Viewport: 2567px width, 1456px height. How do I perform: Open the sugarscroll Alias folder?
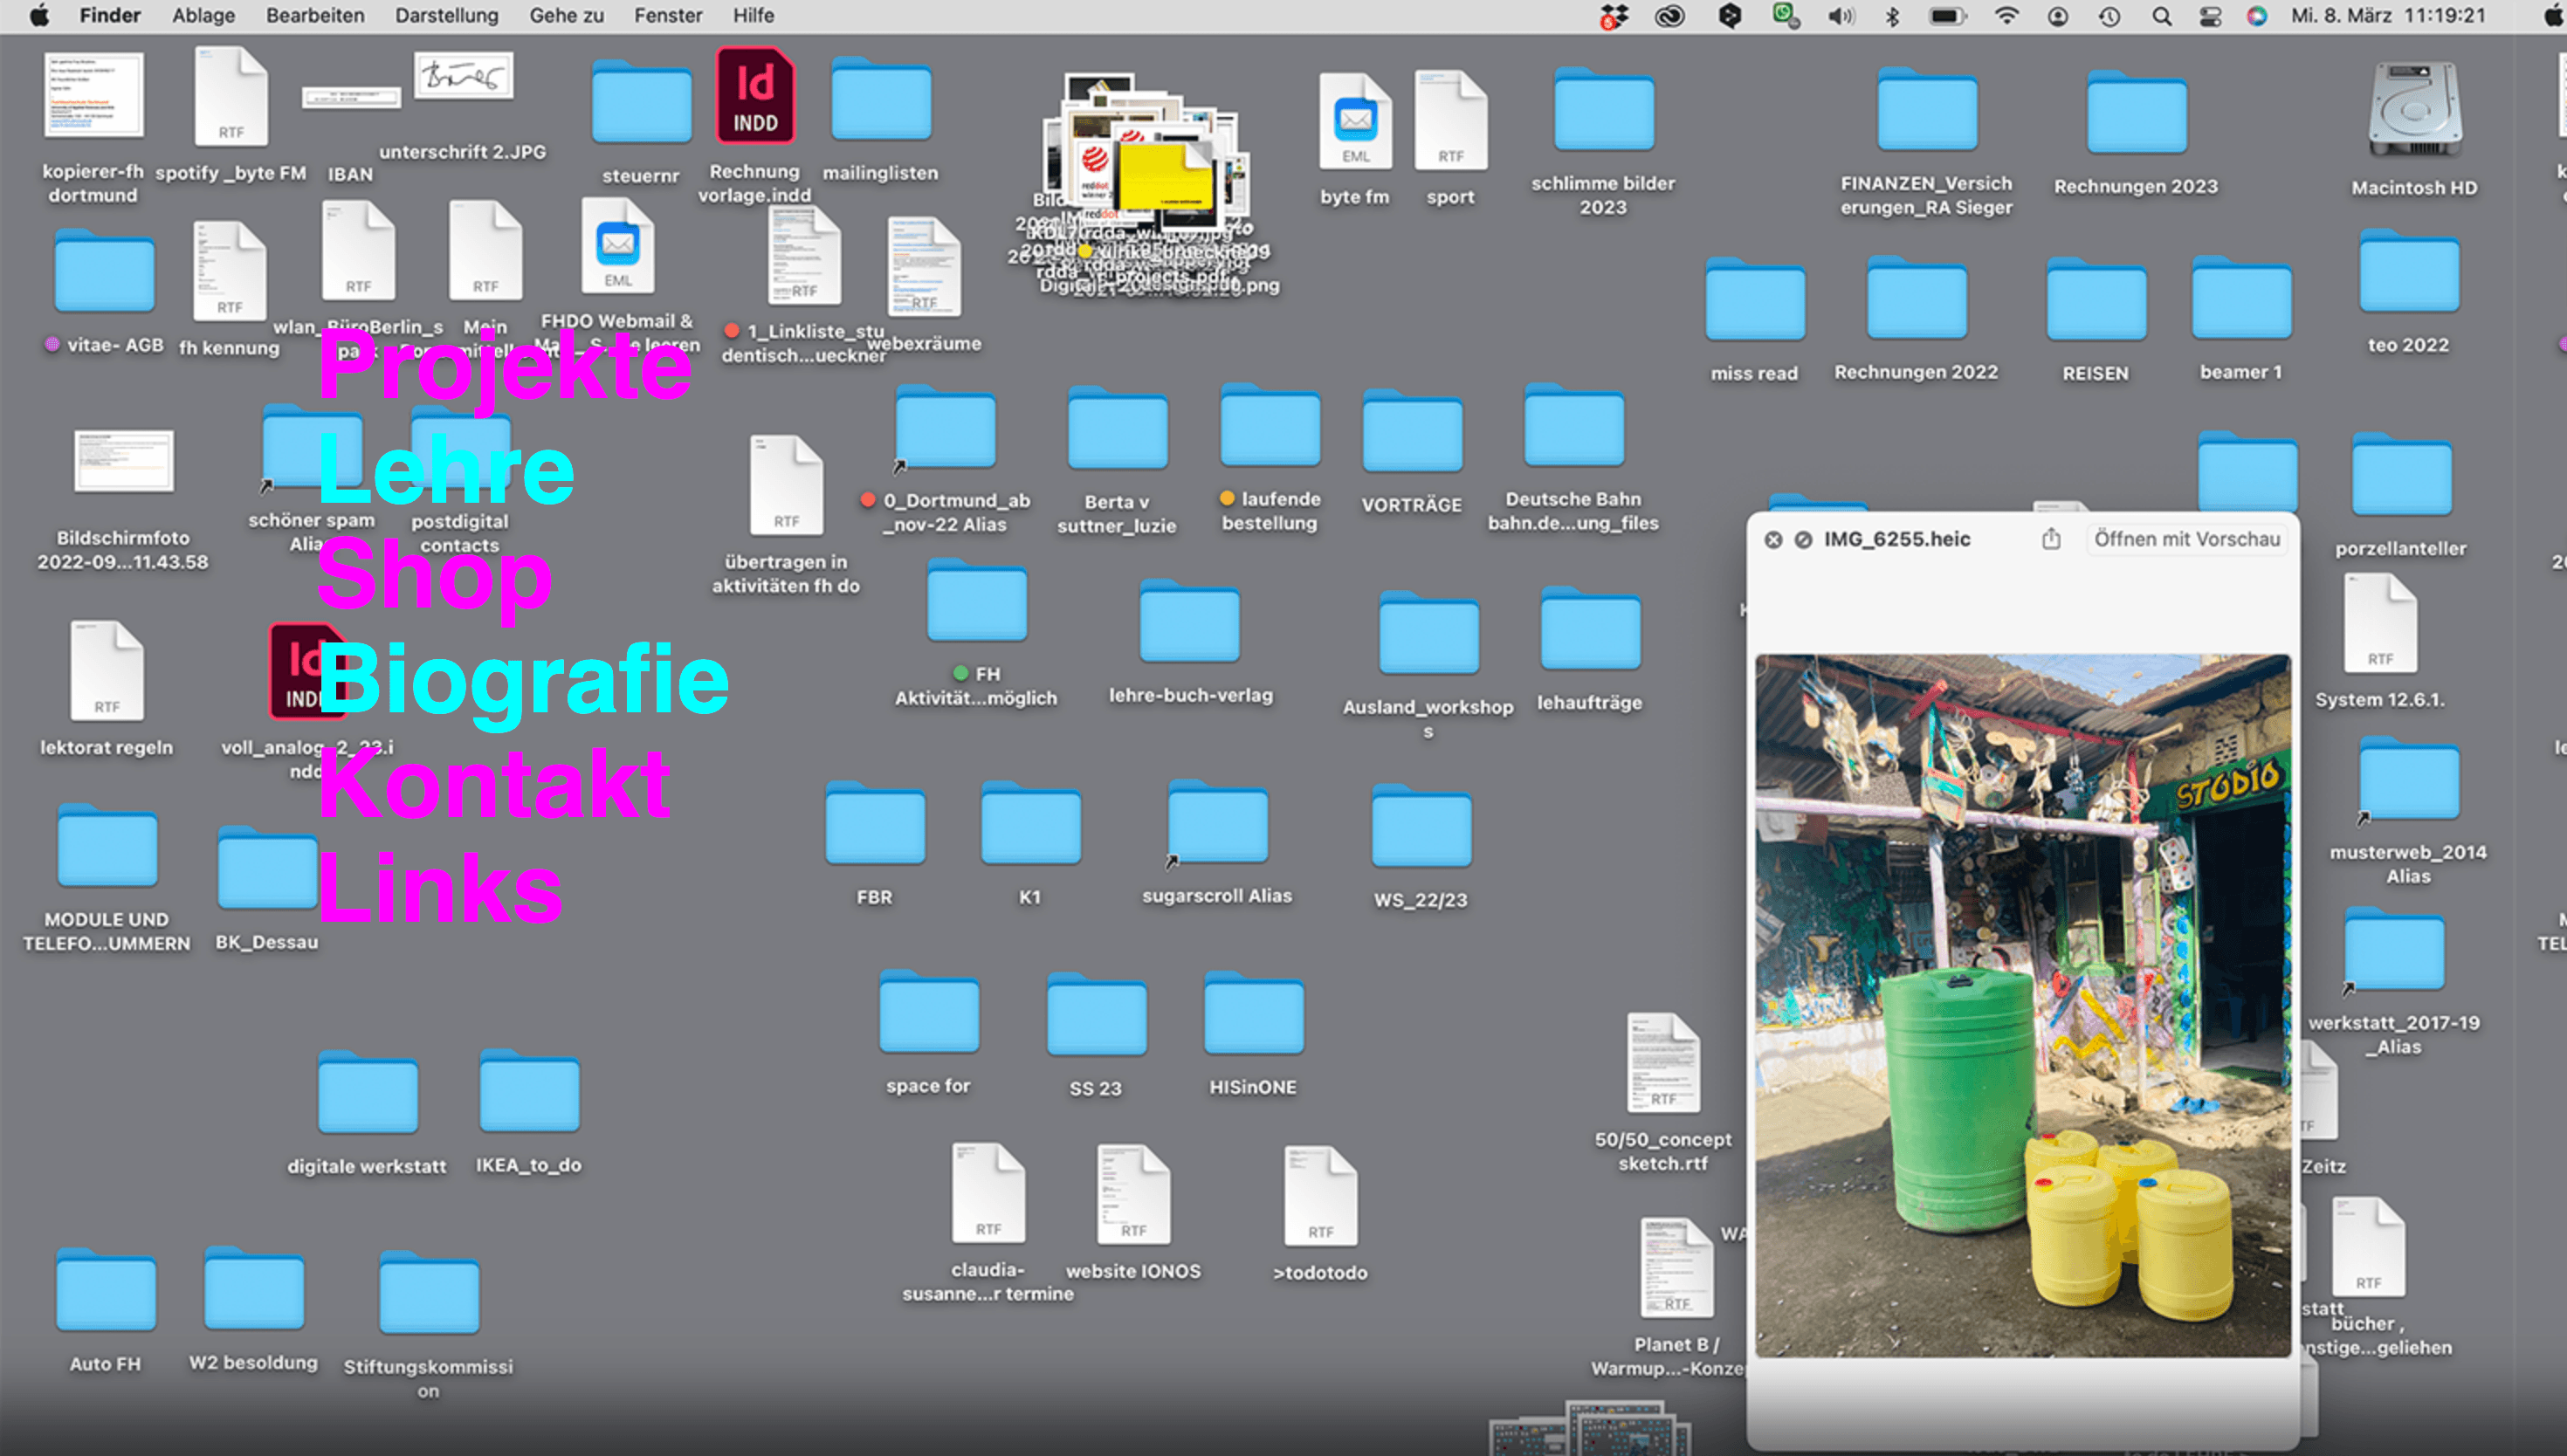click(1217, 826)
